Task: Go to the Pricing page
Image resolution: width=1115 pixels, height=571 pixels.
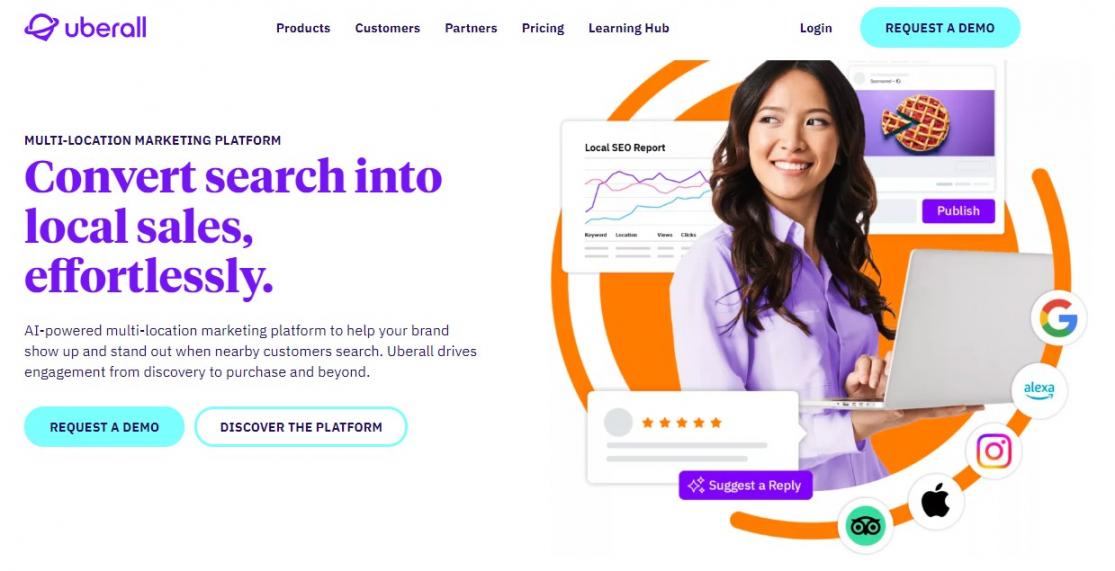Action: [543, 28]
